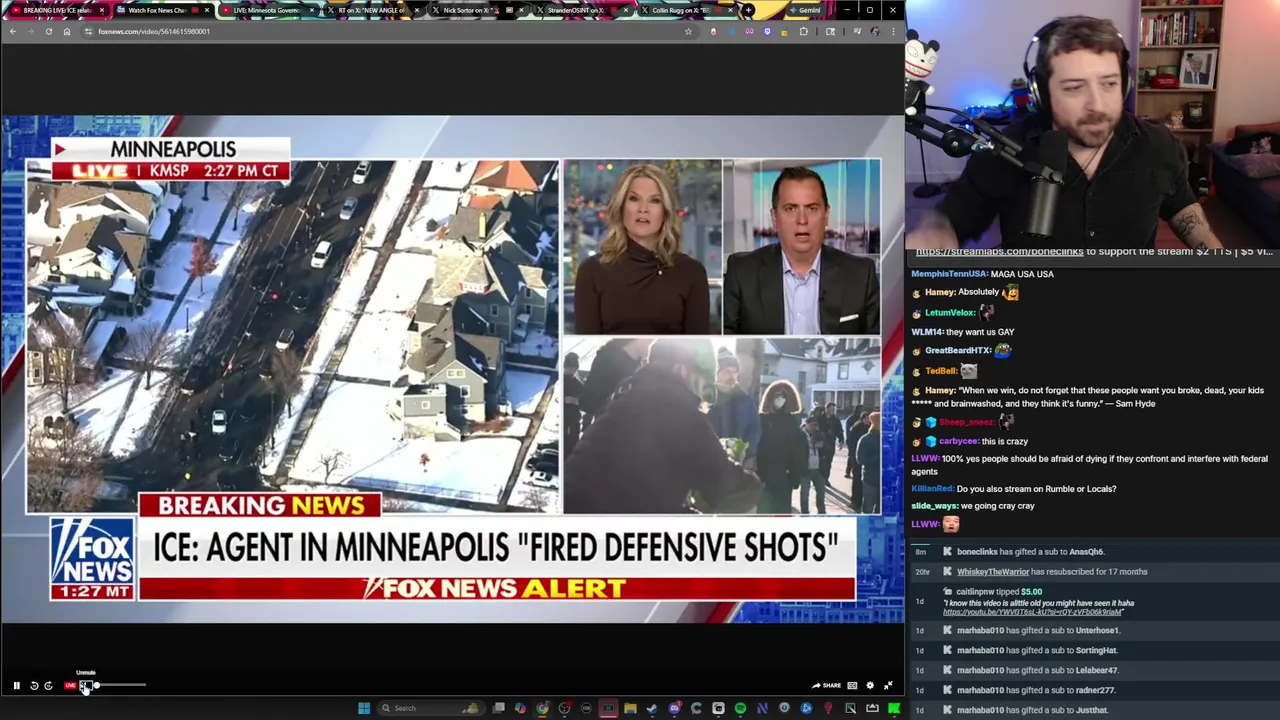Unmute the video player audio
The height and width of the screenshot is (720, 1280).
tap(85, 685)
